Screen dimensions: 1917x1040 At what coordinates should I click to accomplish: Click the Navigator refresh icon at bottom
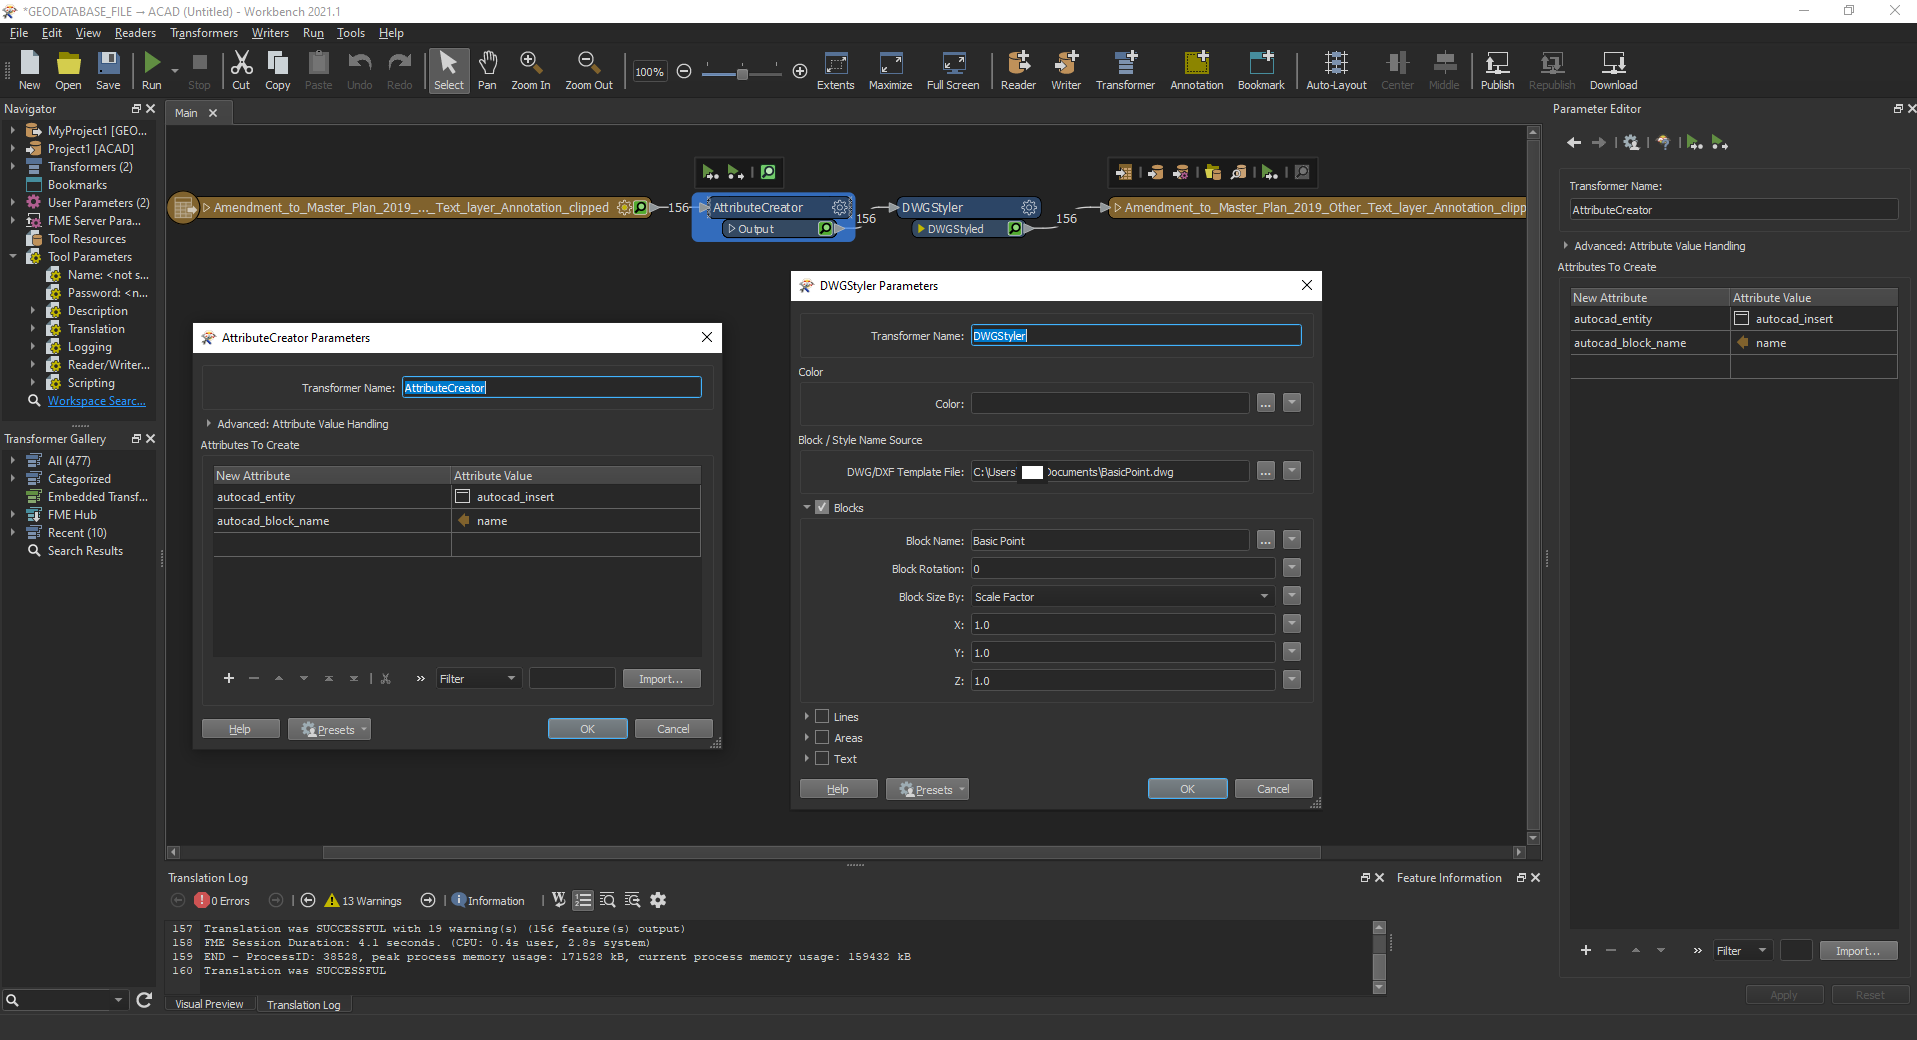point(144,999)
